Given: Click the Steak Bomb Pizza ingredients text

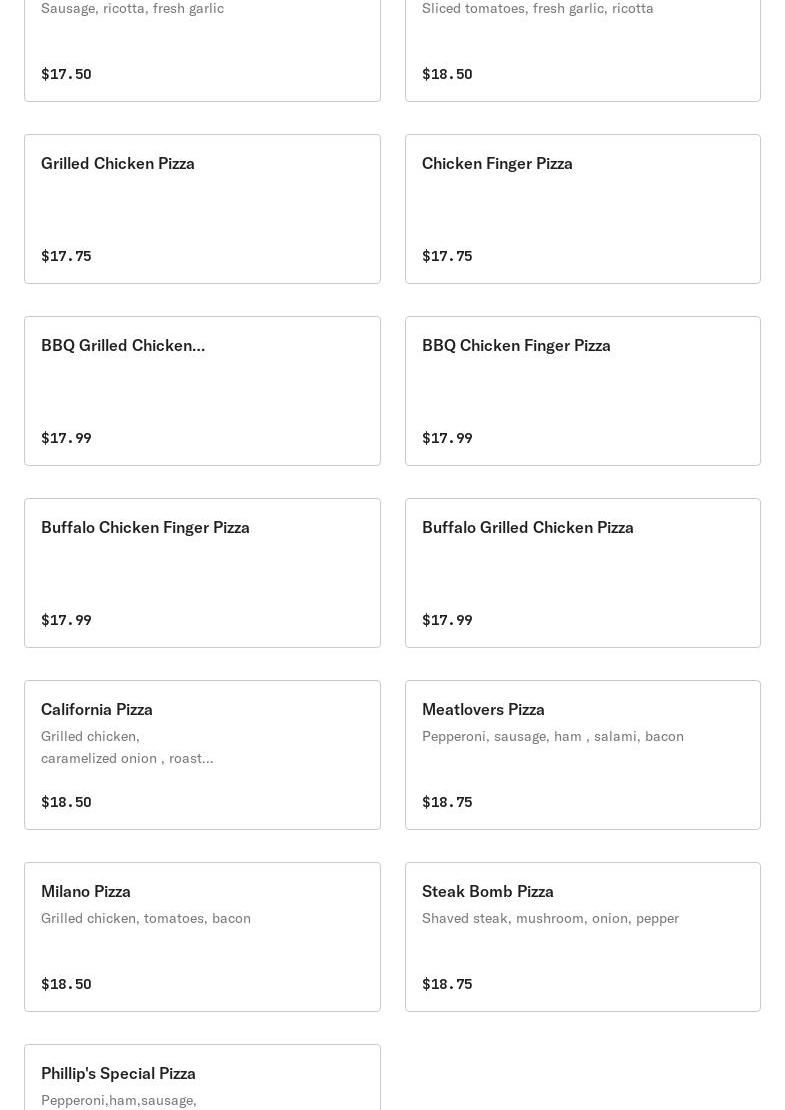Looking at the screenshot, I should point(550,918).
